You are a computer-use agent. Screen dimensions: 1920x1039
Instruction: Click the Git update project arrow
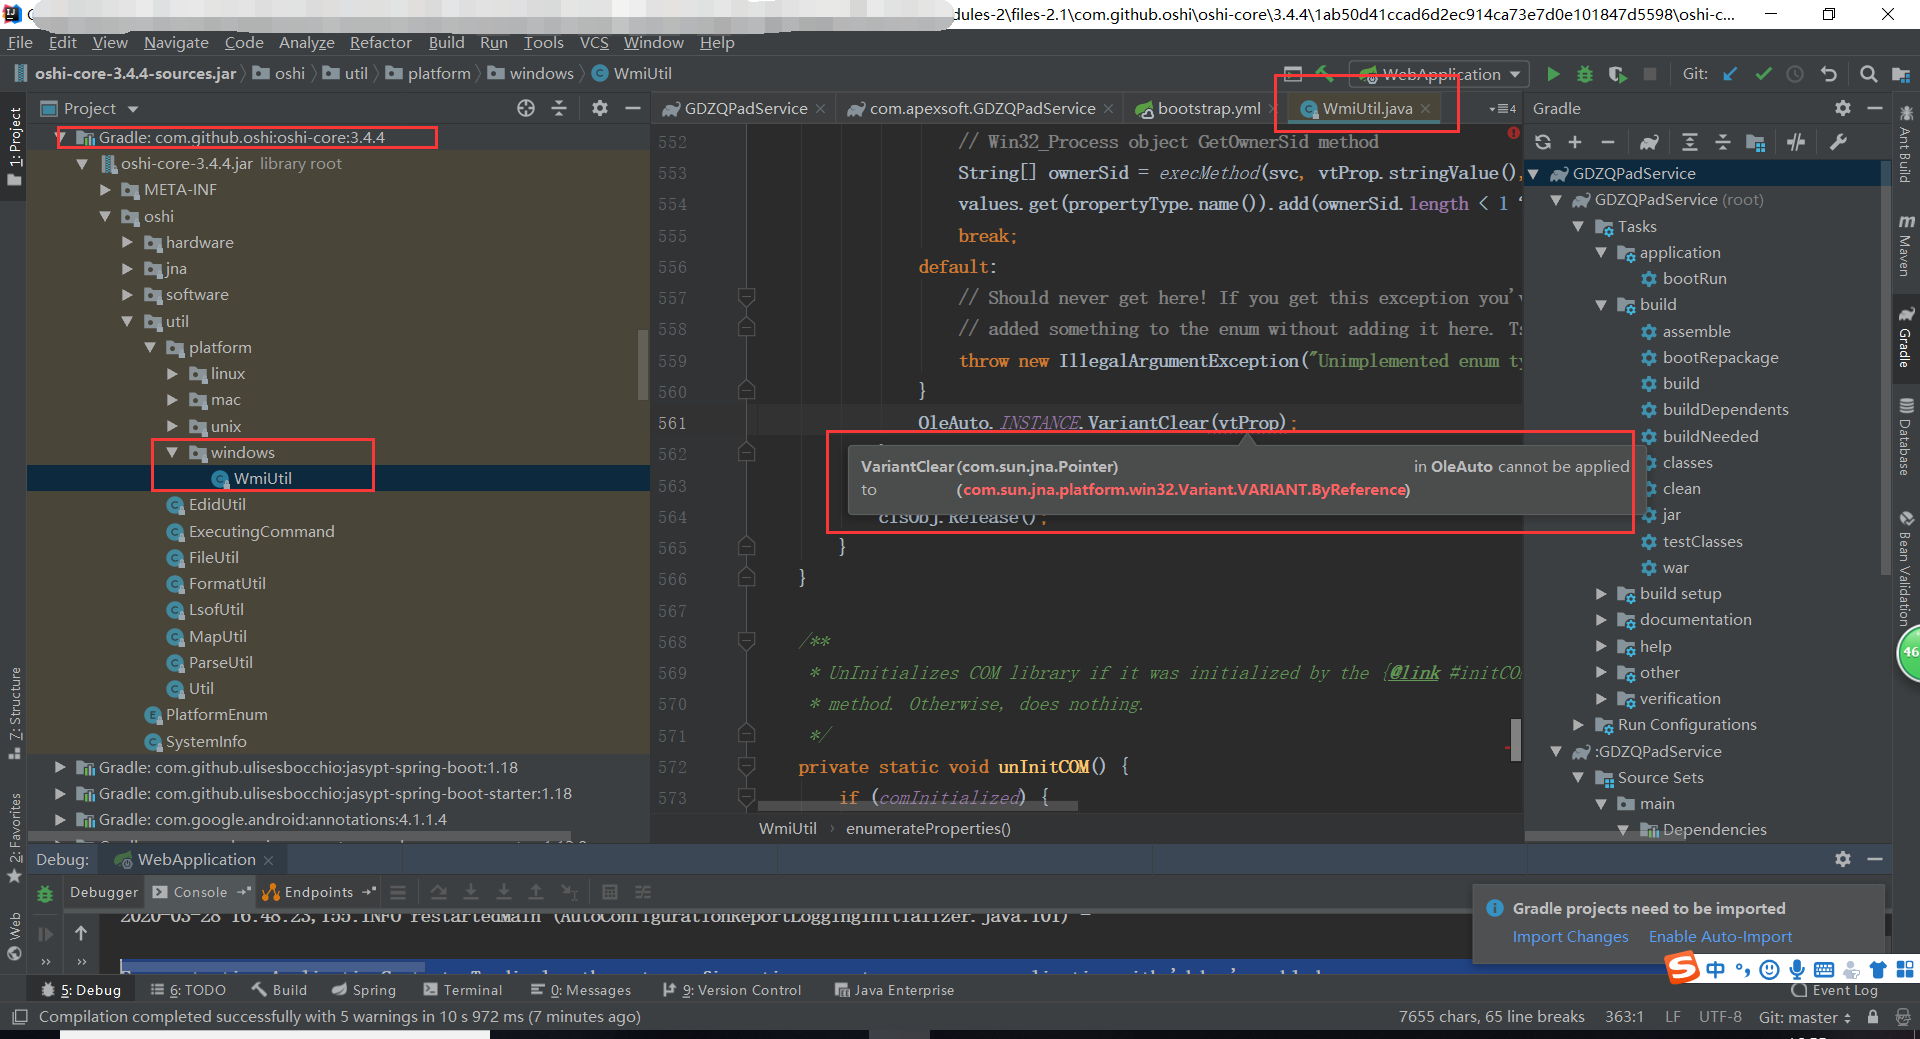(x=1731, y=74)
